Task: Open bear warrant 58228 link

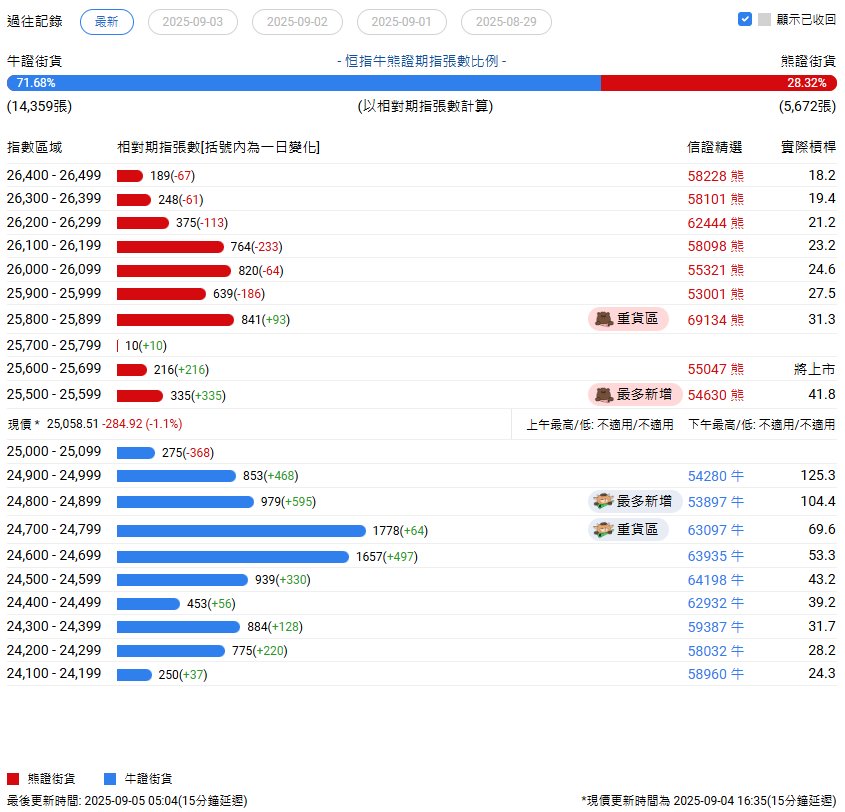Action: tap(716, 176)
